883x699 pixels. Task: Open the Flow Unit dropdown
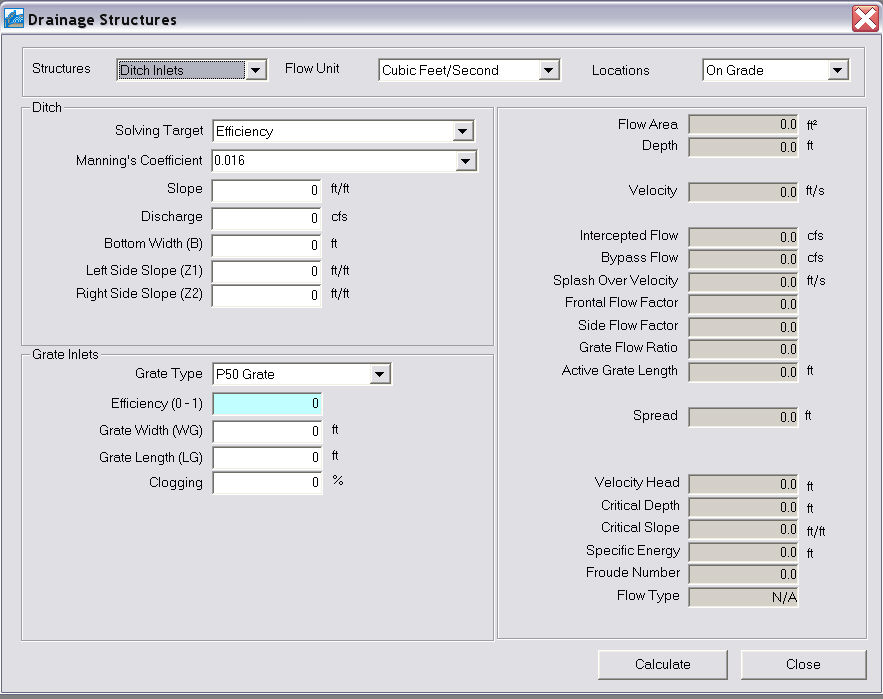pos(546,70)
